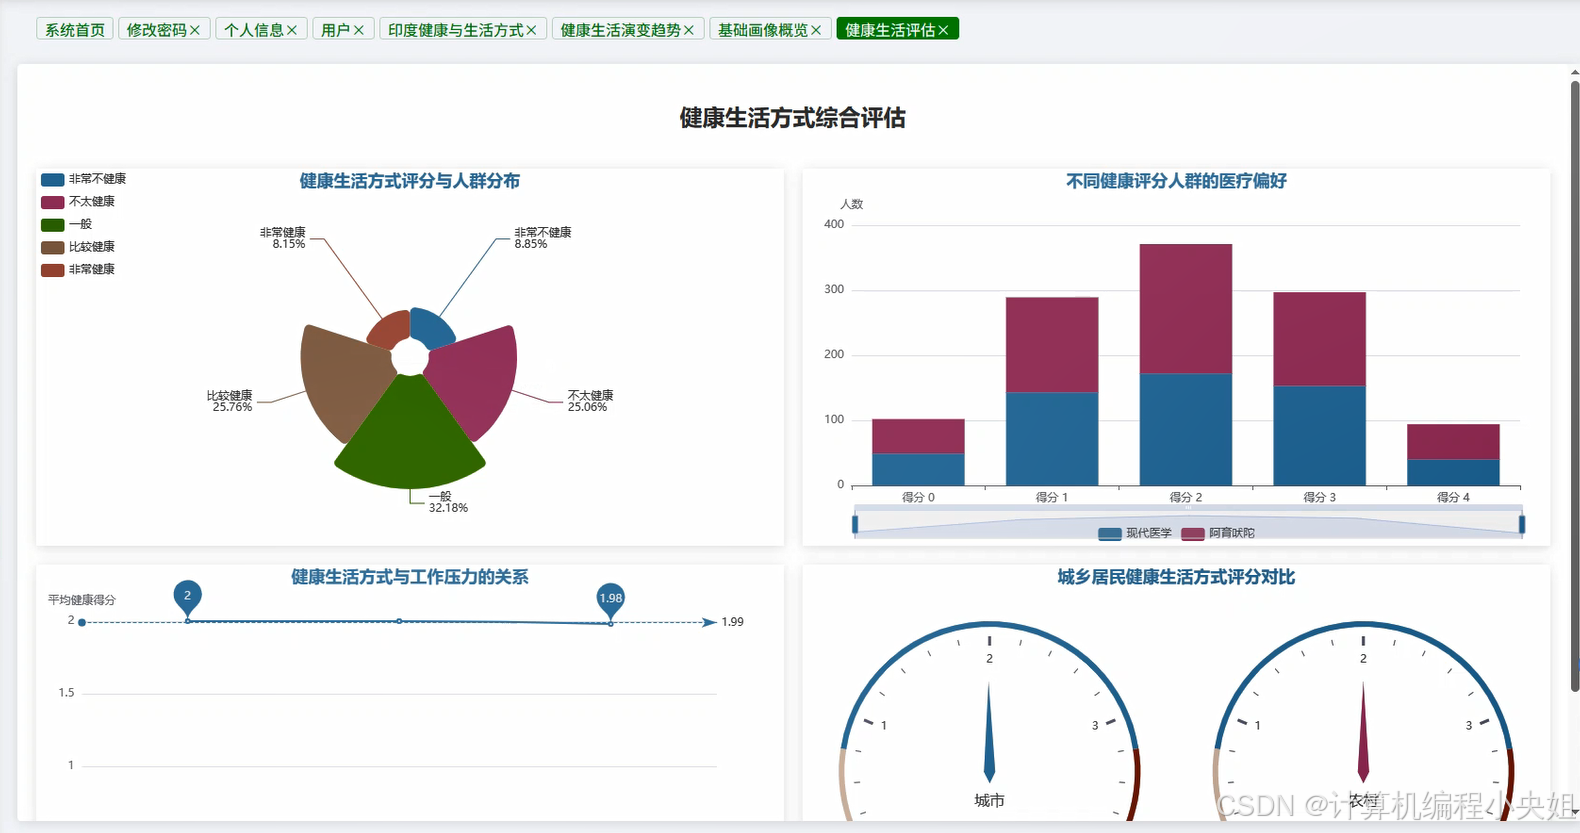1580x833 pixels.
Task: Close the 个人信息 tab
Action: (x=292, y=30)
